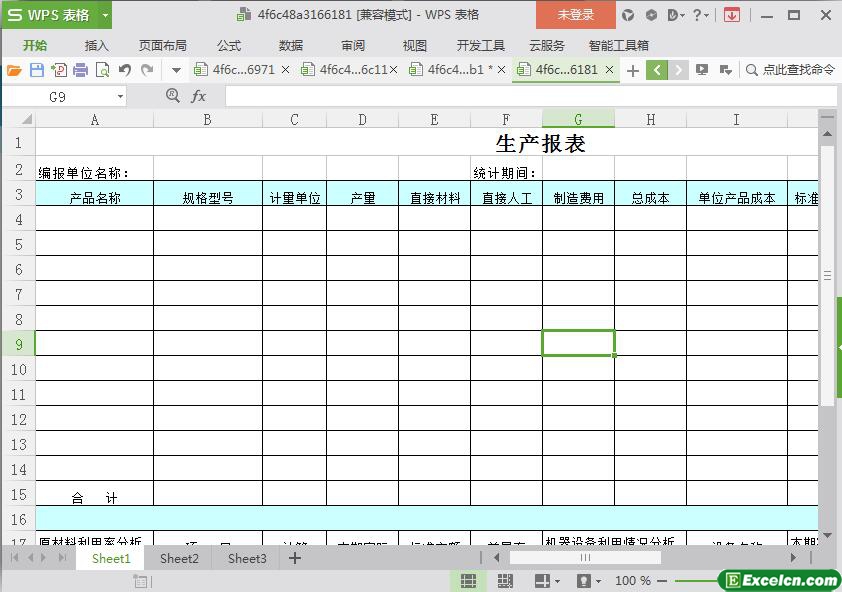This screenshot has height=592, width=842.
Task: Click the hexagon icon in title bar
Action: [x=651, y=15]
